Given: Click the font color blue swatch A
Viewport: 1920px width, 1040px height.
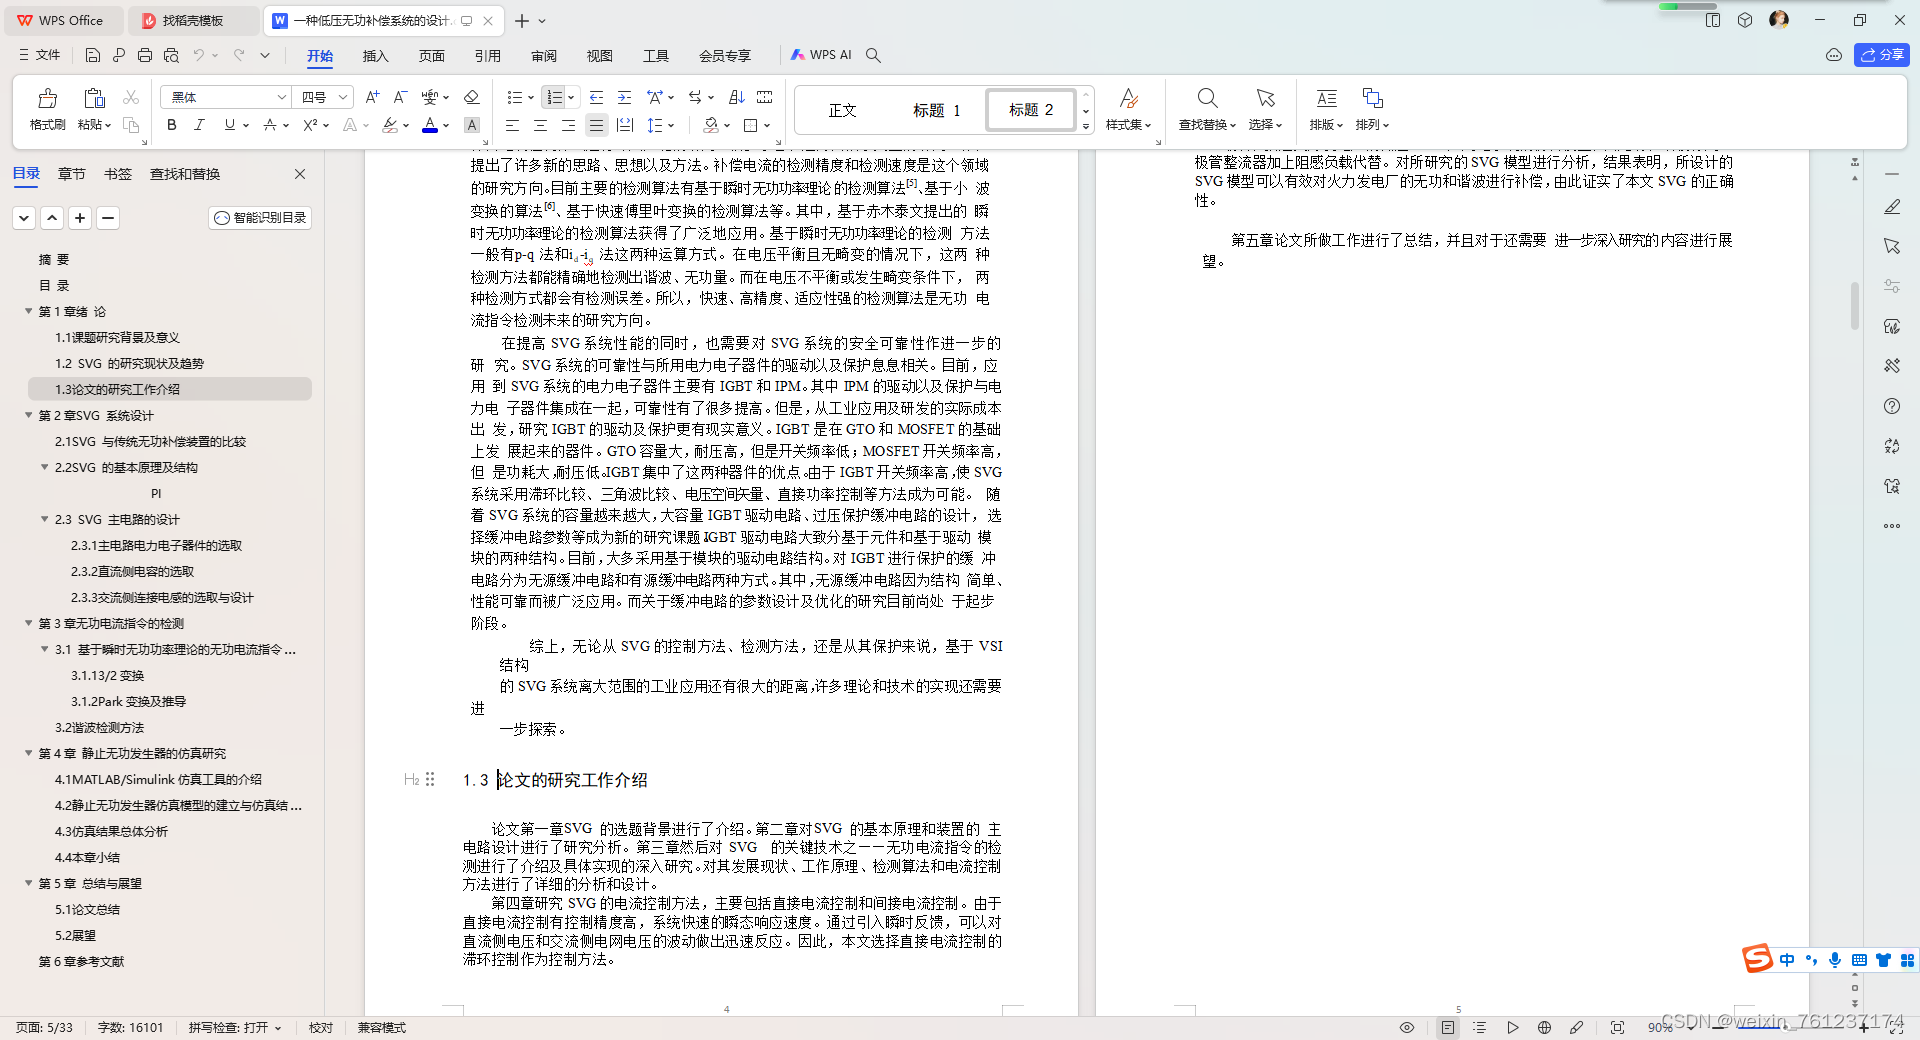Looking at the screenshot, I should pyautogui.click(x=430, y=125).
